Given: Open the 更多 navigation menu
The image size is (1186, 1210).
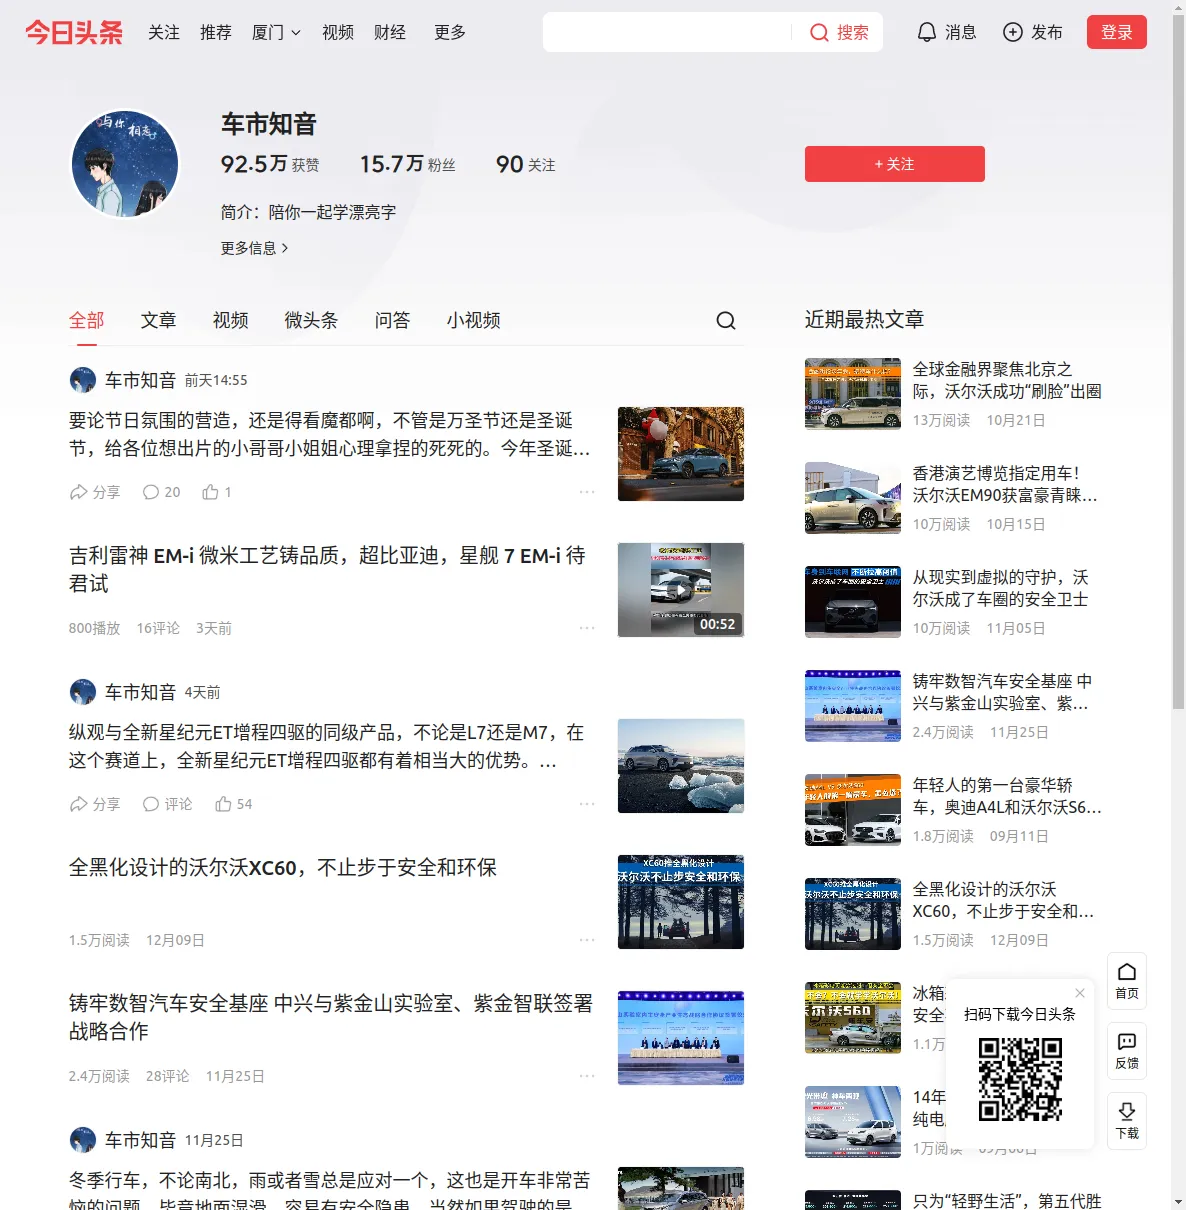Looking at the screenshot, I should tap(450, 32).
